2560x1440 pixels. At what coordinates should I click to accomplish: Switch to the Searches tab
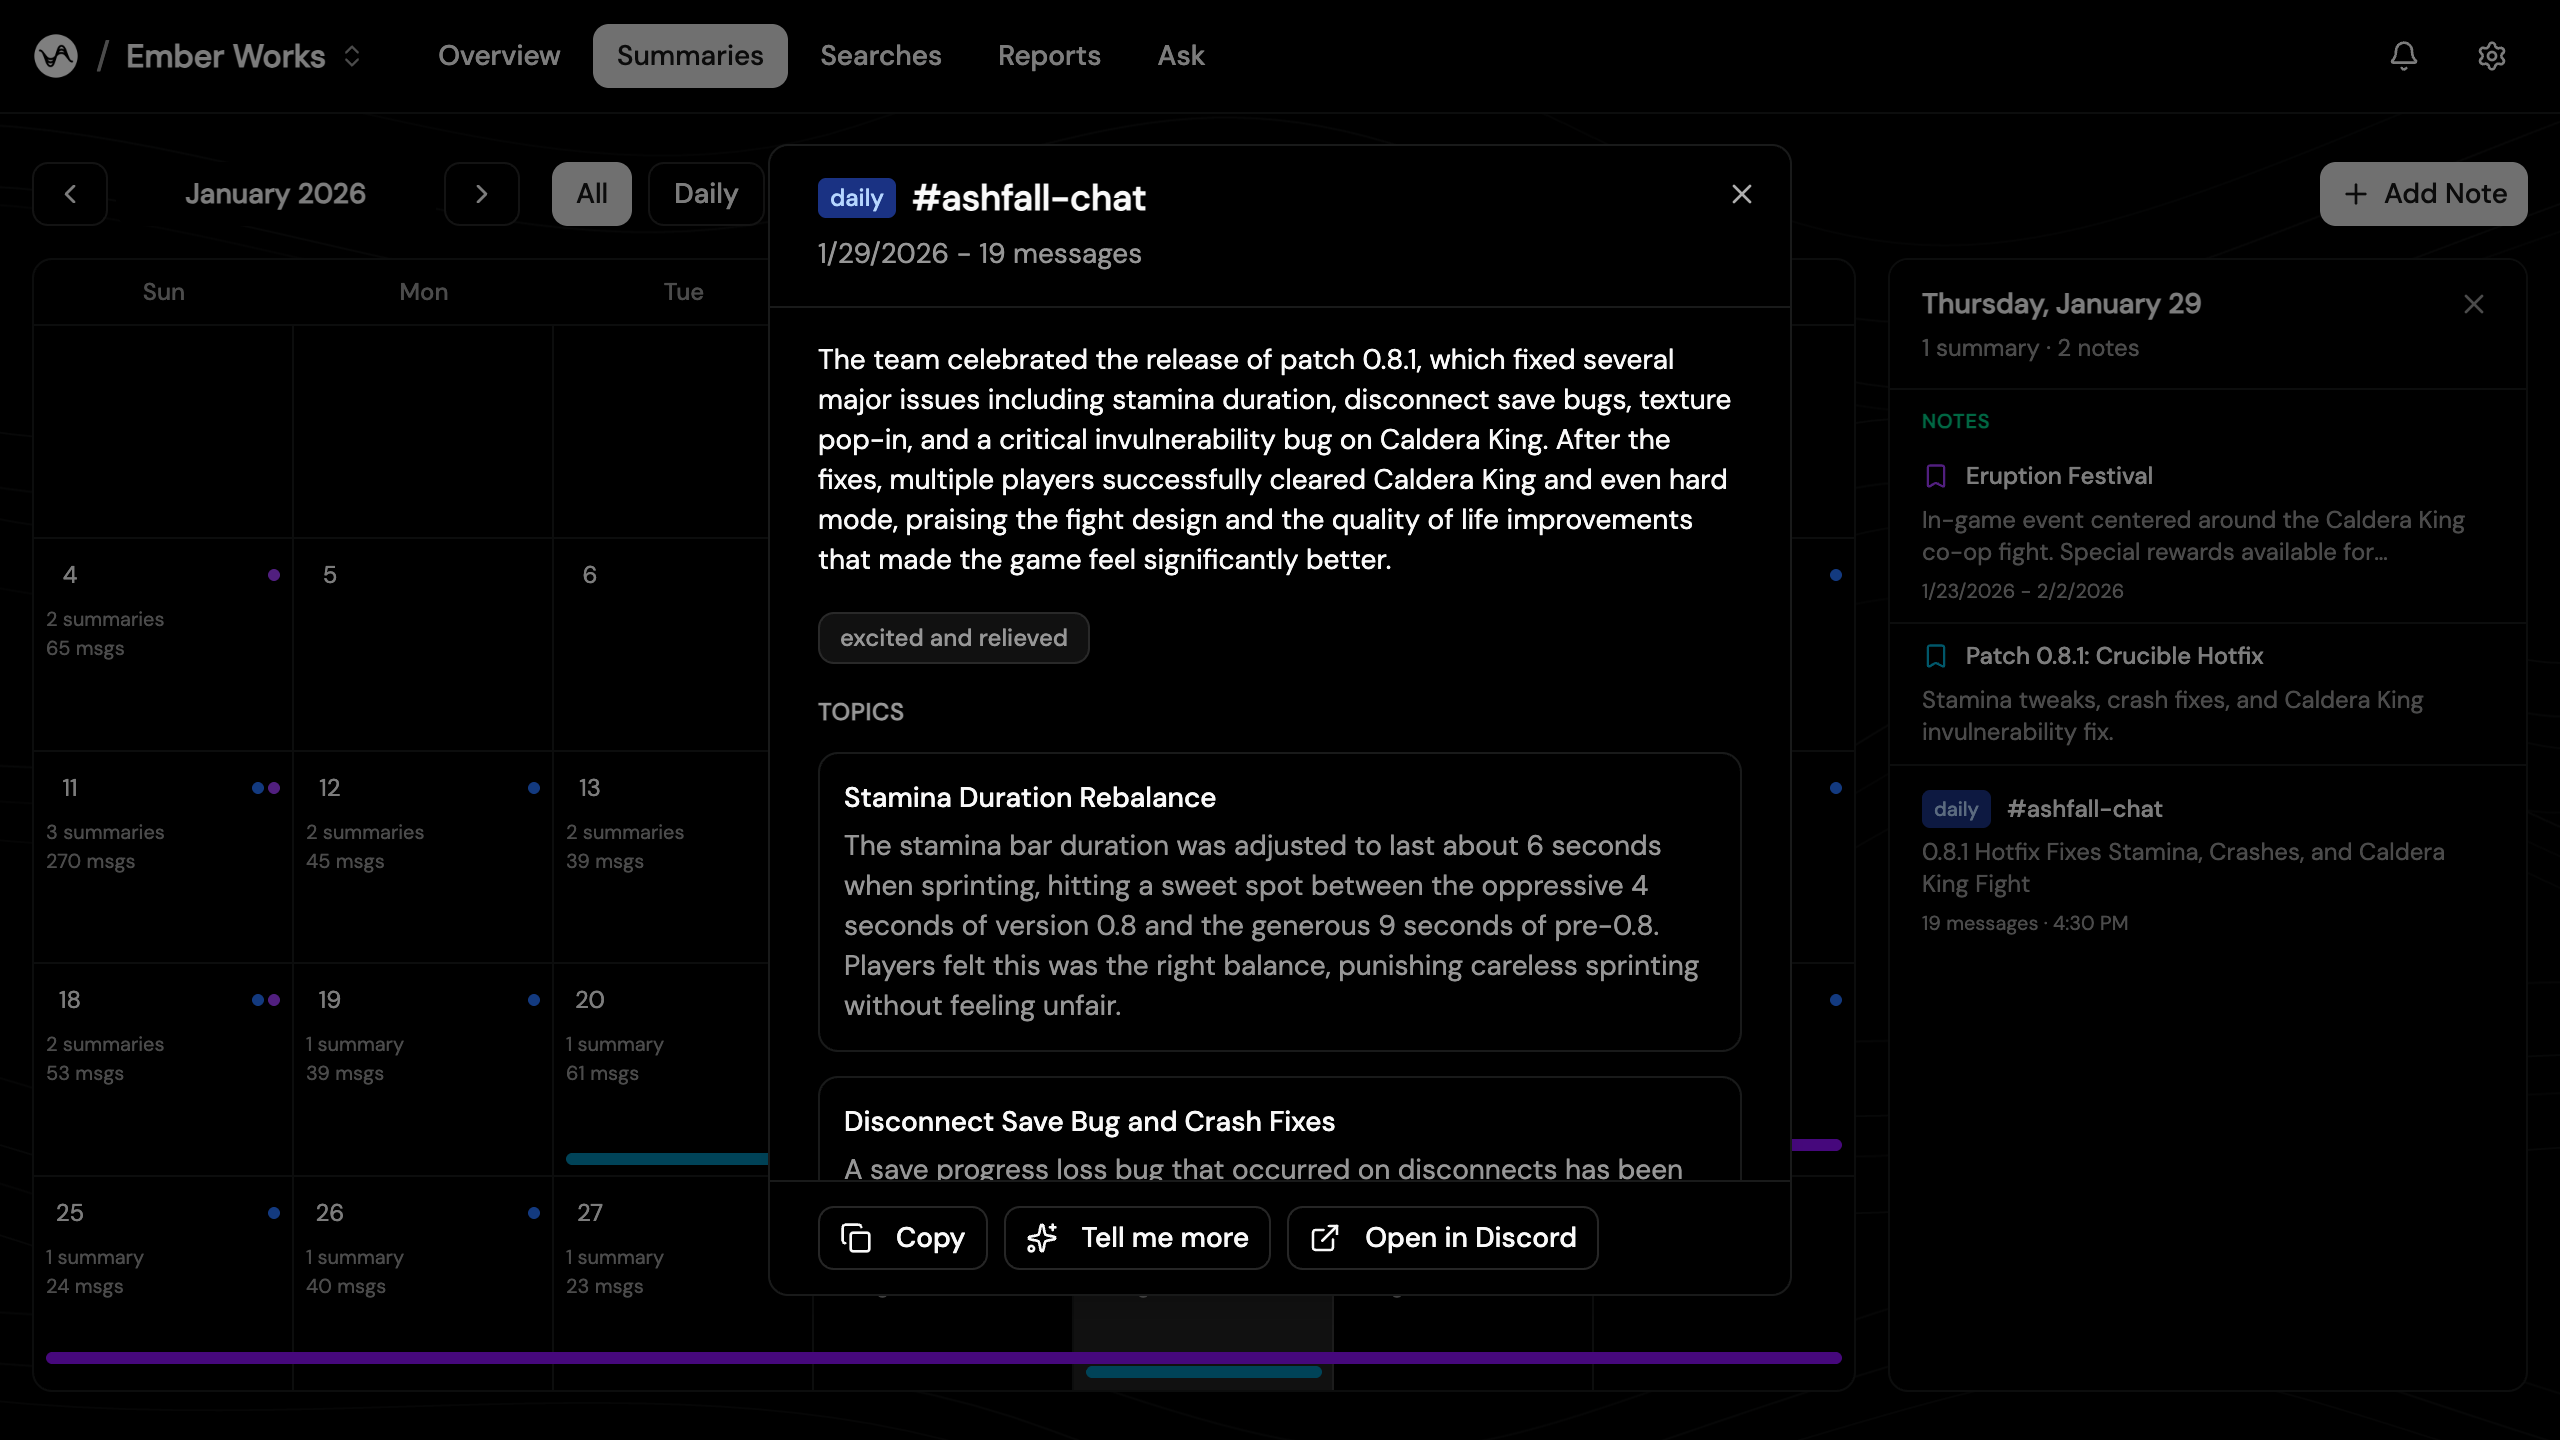click(x=880, y=56)
